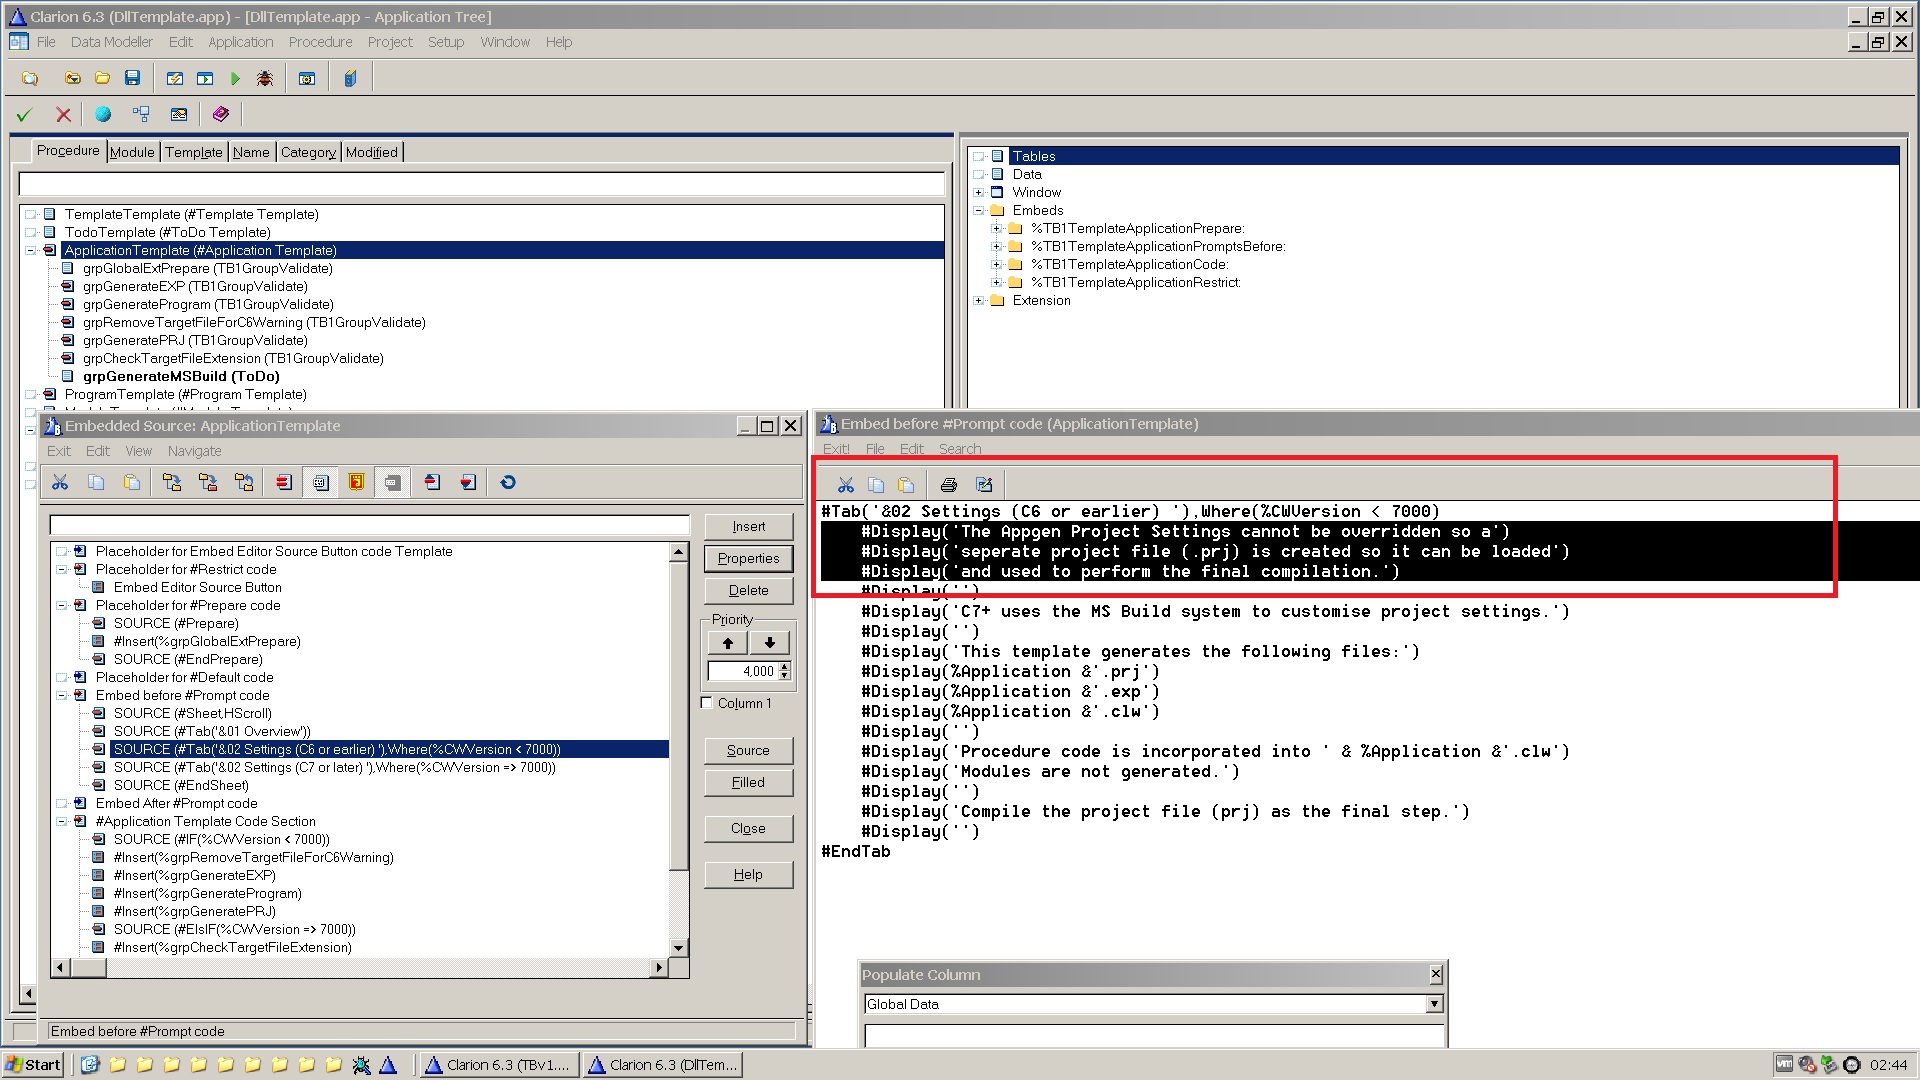Open the Procedure menu
1920x1080 pixels.
[320, 42]
